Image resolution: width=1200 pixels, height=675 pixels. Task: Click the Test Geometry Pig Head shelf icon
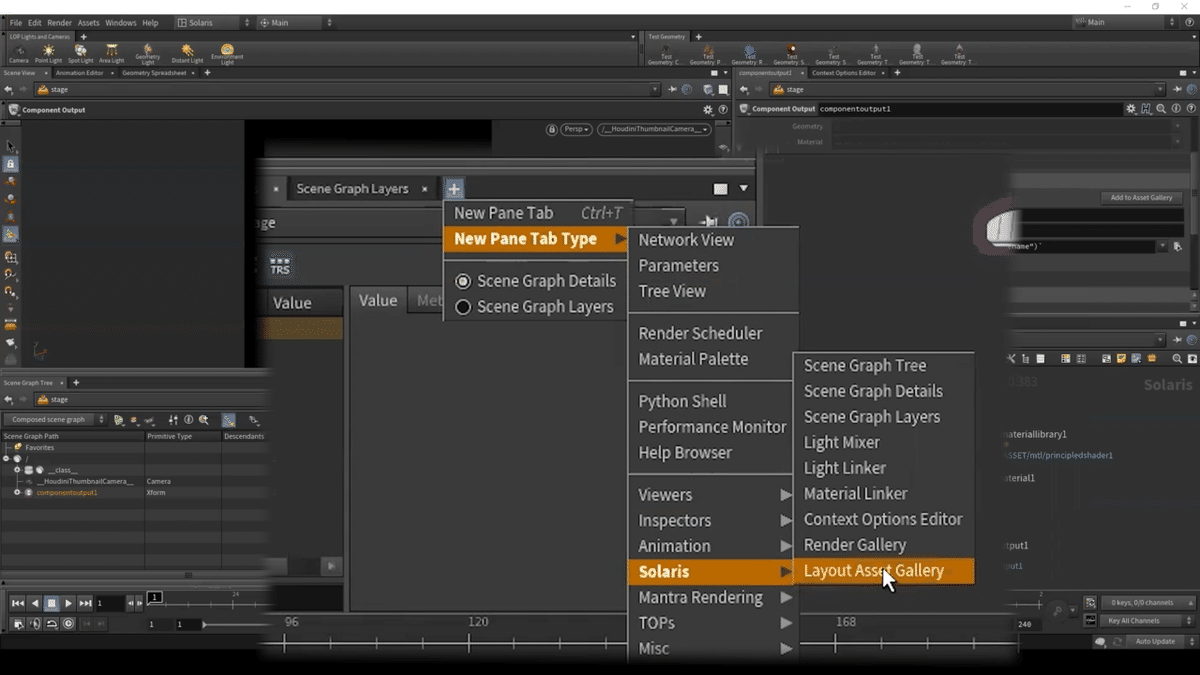(708, 54)
